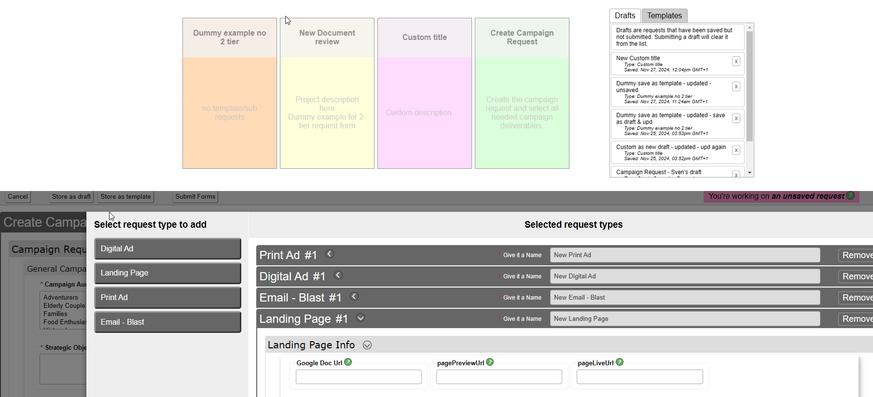Viewport: 873px width, 397px height.
Task: Select Families in Campaign Audience list
Action: [x=55, y=313]
